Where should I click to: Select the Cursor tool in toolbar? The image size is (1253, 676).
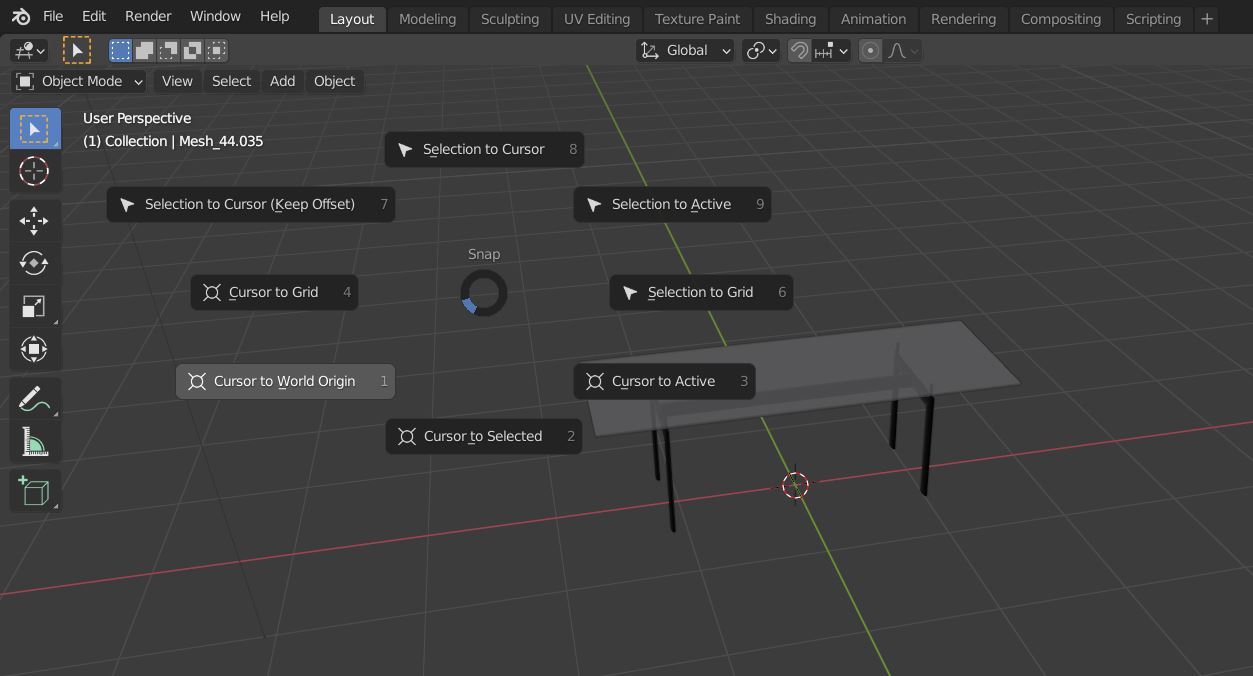click(34, 171)
